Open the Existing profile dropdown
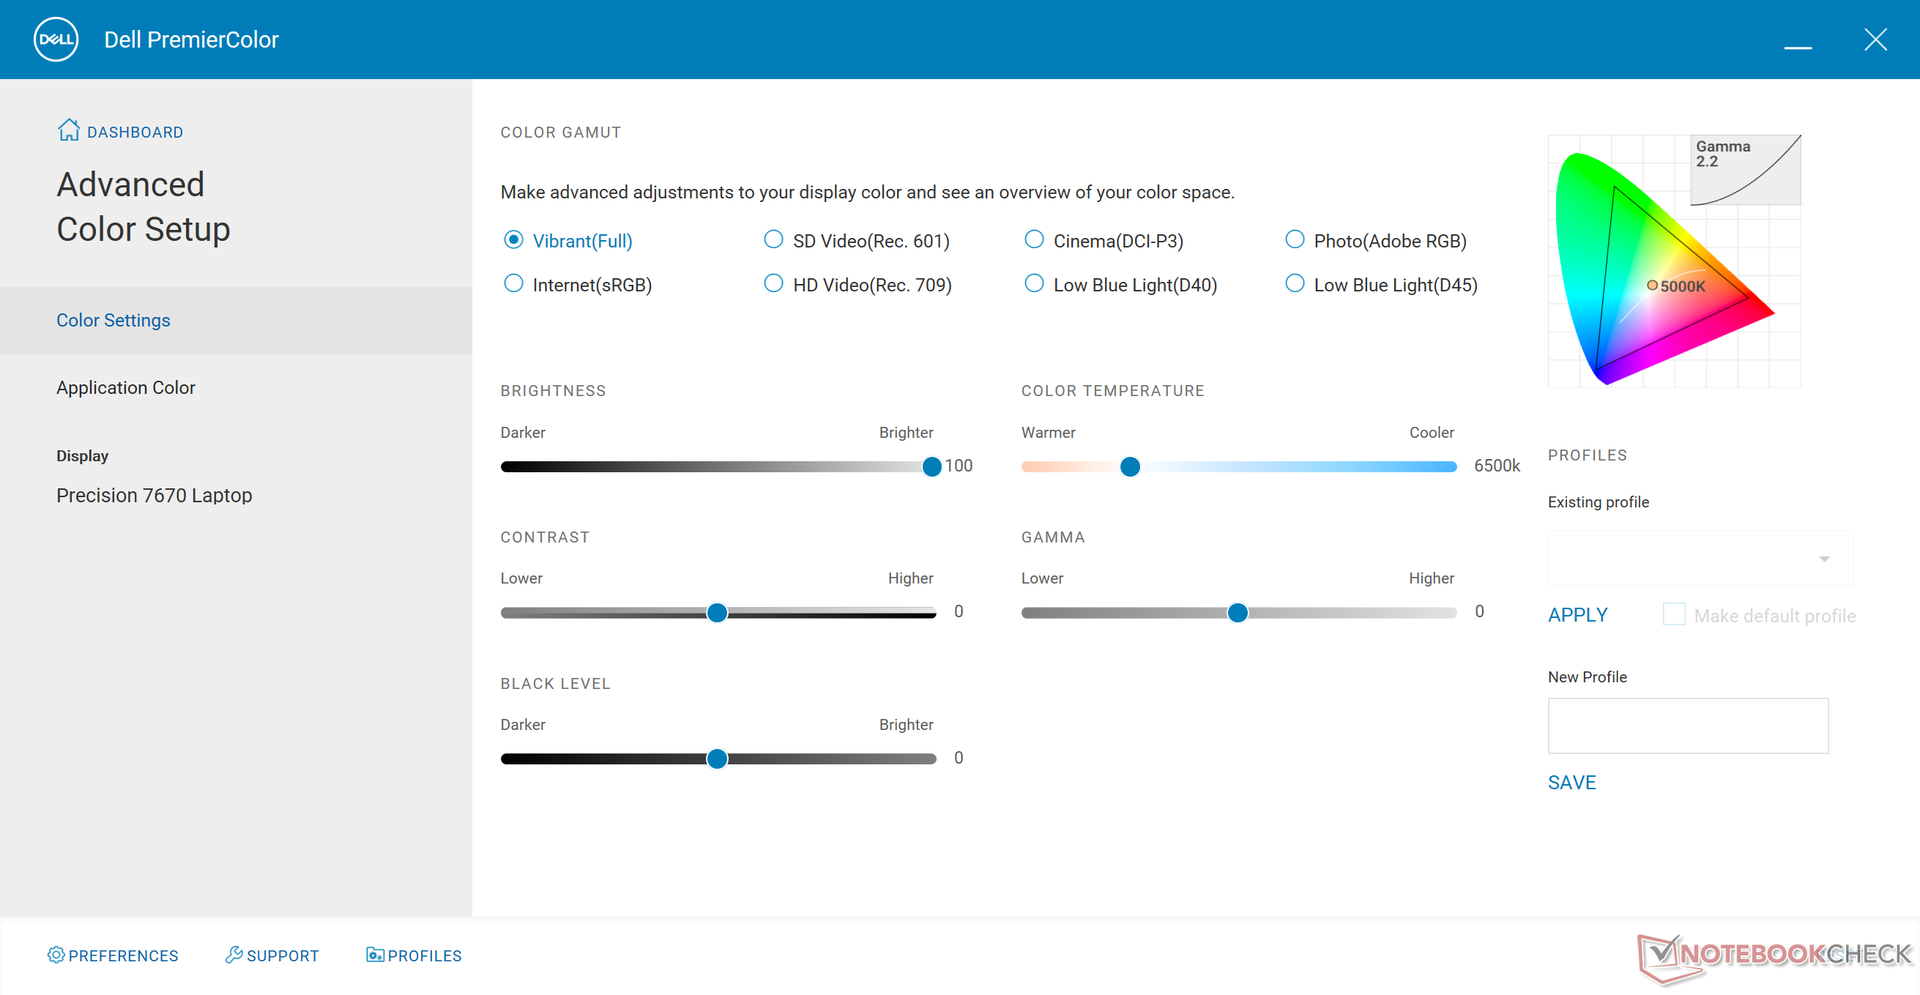The height and width of the screenshot is (995, 1920). pyautogui.click(x=1700, y=558)
